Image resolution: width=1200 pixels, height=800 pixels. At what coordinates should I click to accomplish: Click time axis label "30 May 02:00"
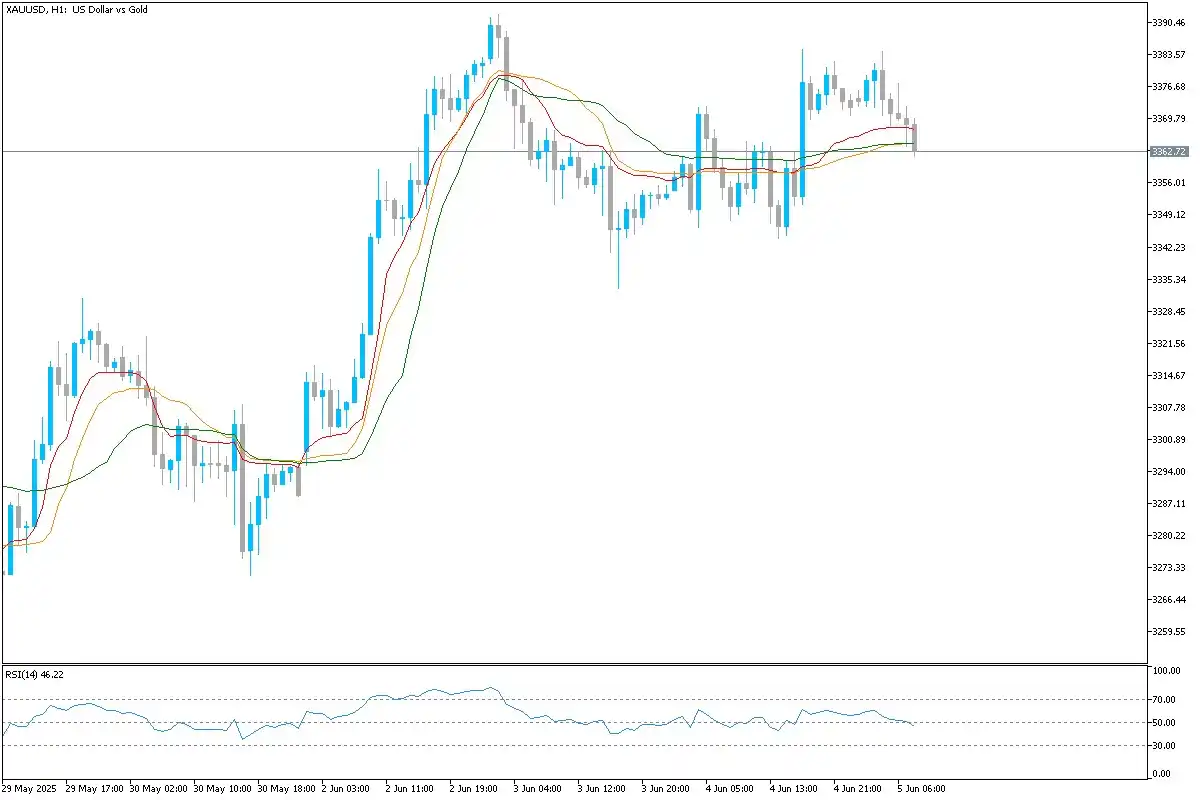[157, 788]
